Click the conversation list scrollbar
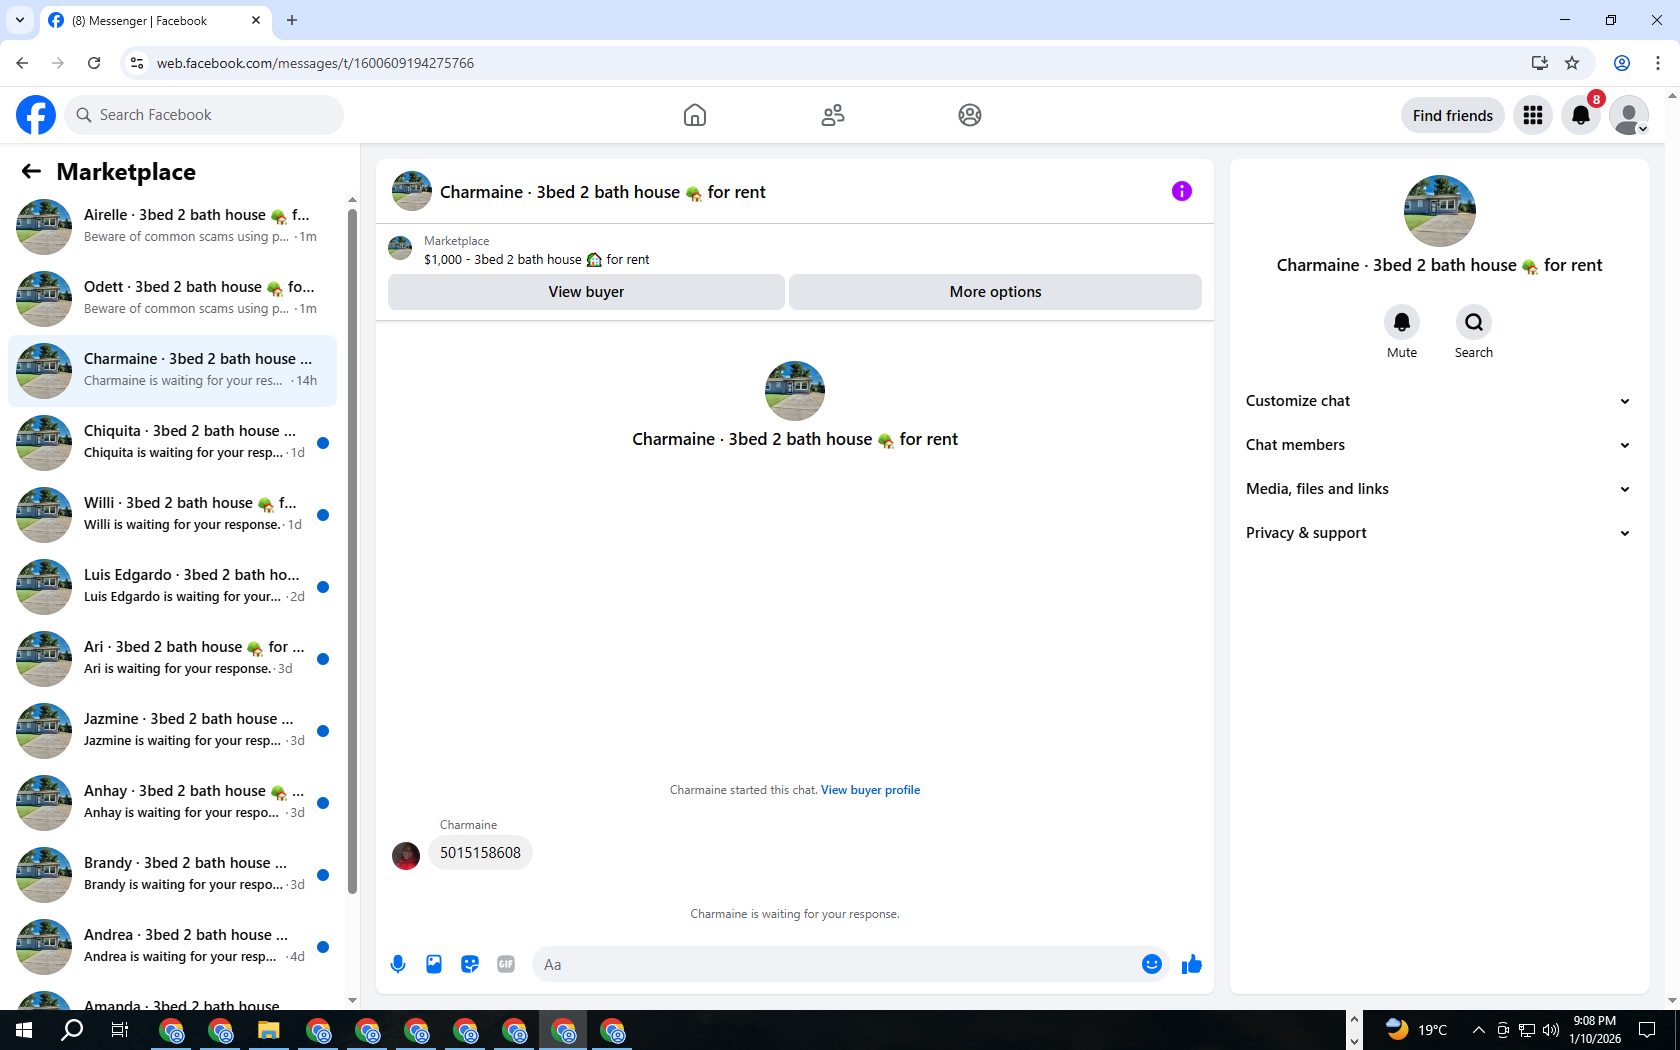 [352, 550]
